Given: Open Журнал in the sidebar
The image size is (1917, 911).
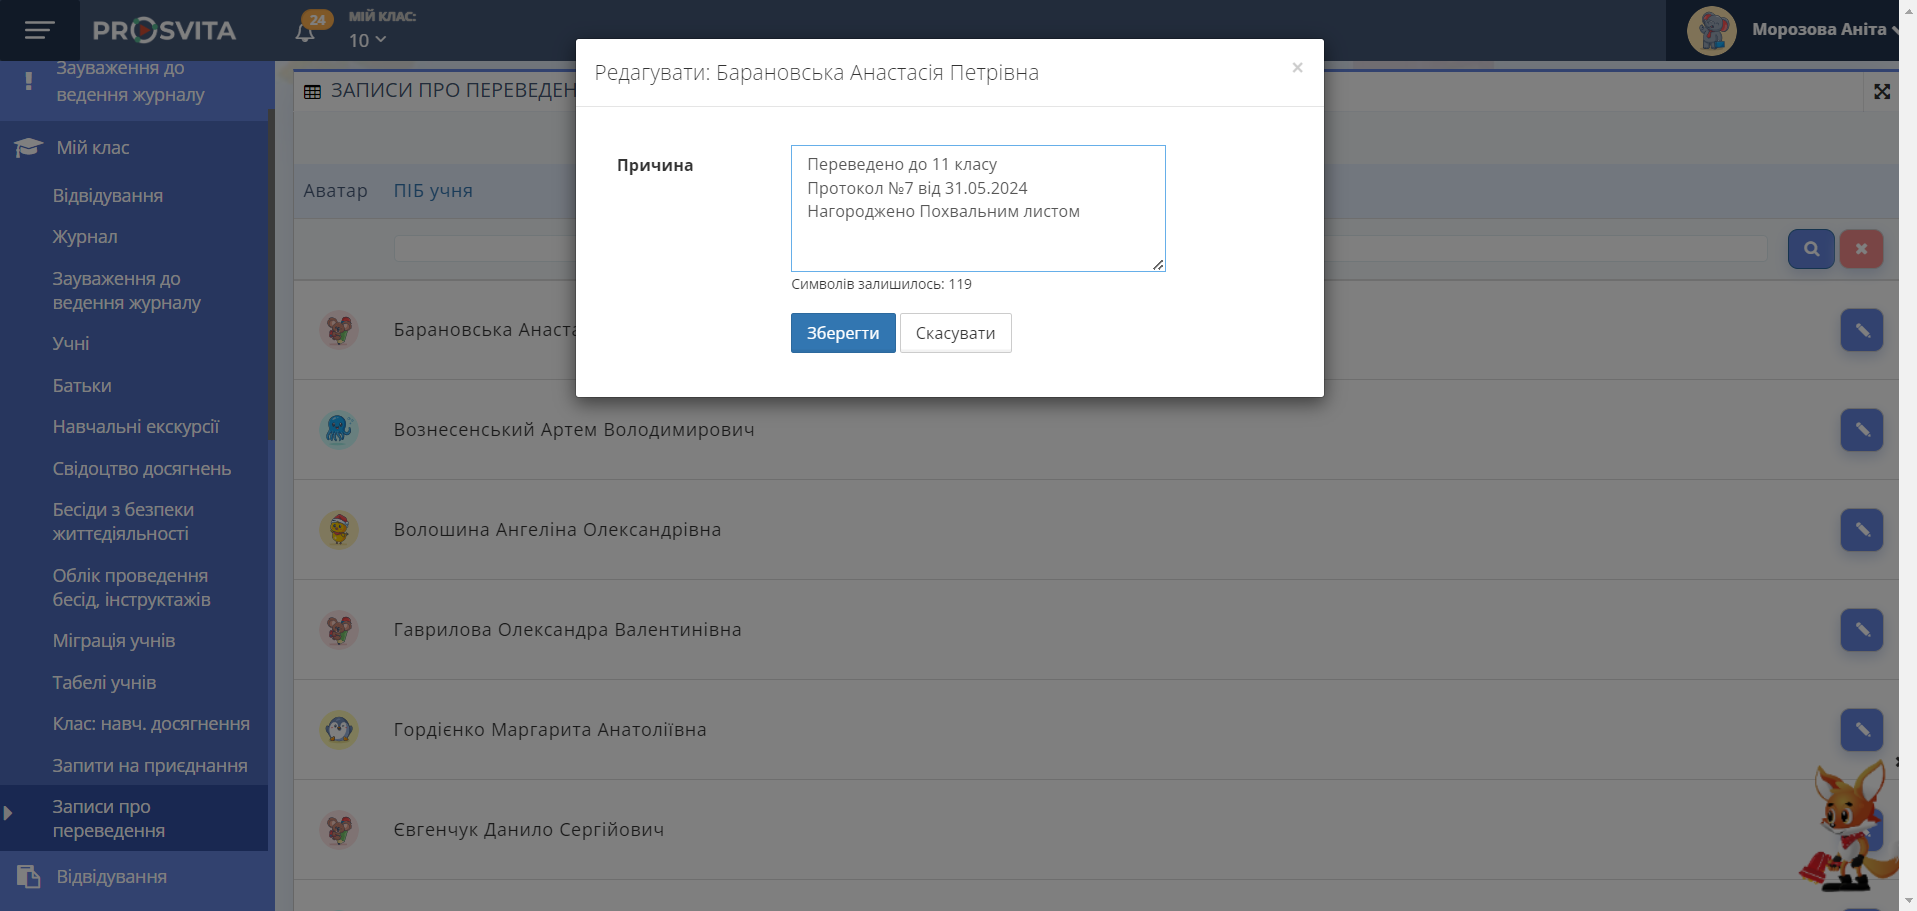Looking at the screenshot, I should point(85,237).
